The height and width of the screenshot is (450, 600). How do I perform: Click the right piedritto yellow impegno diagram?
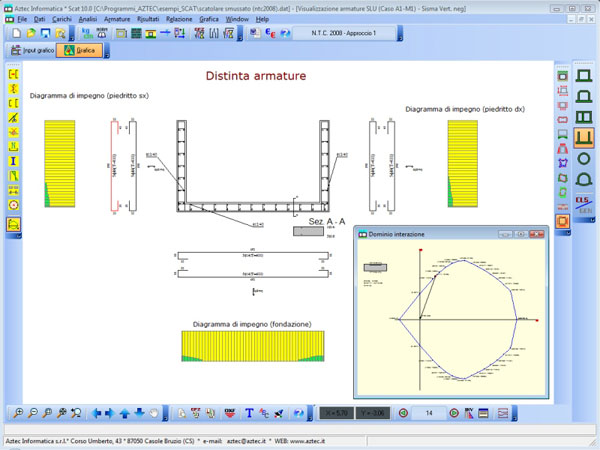(463, 164)
